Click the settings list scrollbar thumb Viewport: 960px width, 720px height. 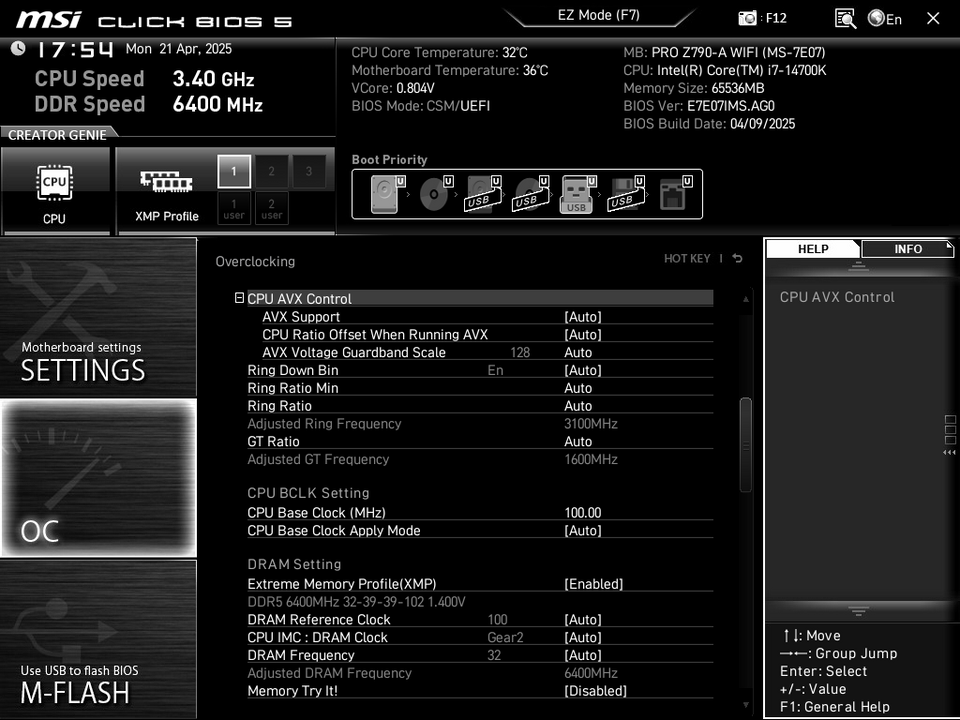[745, 444]
